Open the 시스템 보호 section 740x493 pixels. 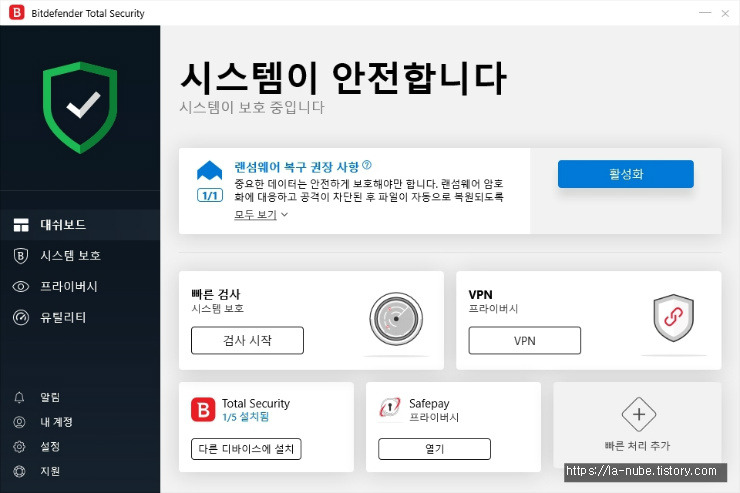[x=80, y=256]
